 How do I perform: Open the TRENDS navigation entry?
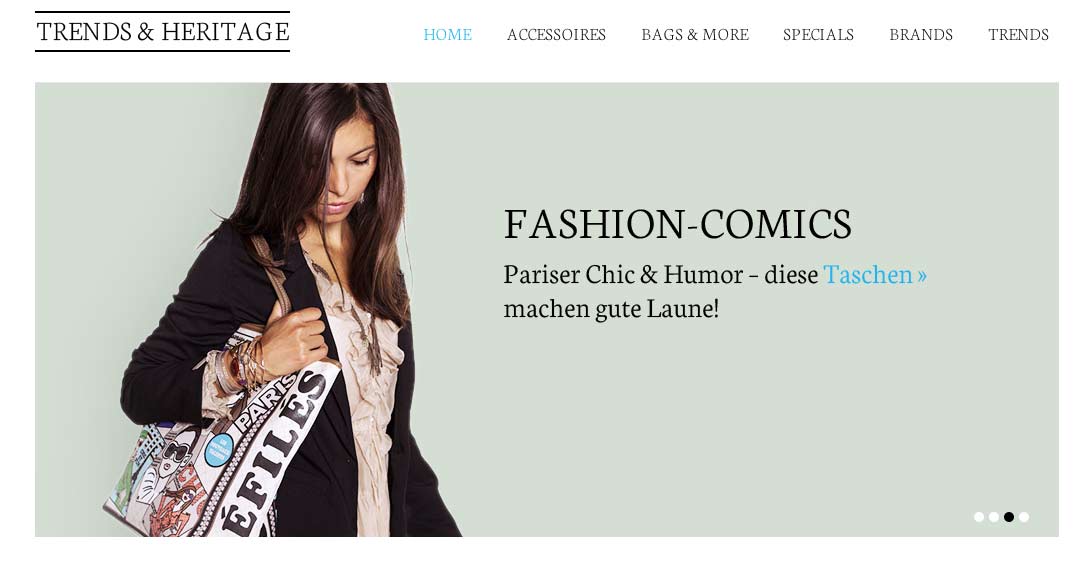(1019, 35)
